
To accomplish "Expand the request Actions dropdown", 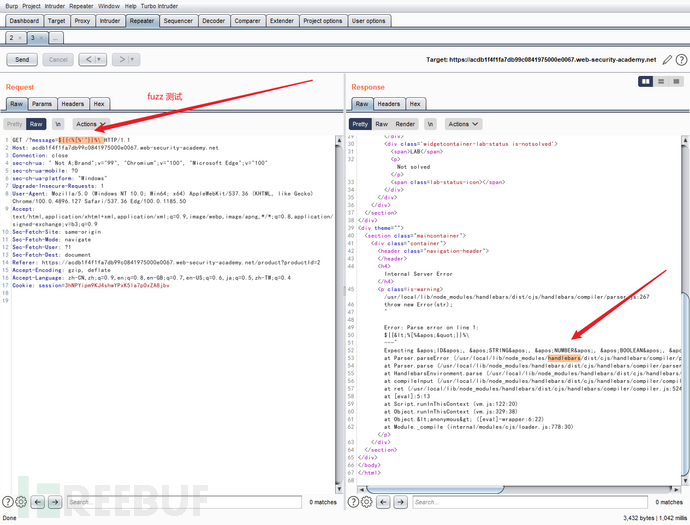I will (90, 124).
